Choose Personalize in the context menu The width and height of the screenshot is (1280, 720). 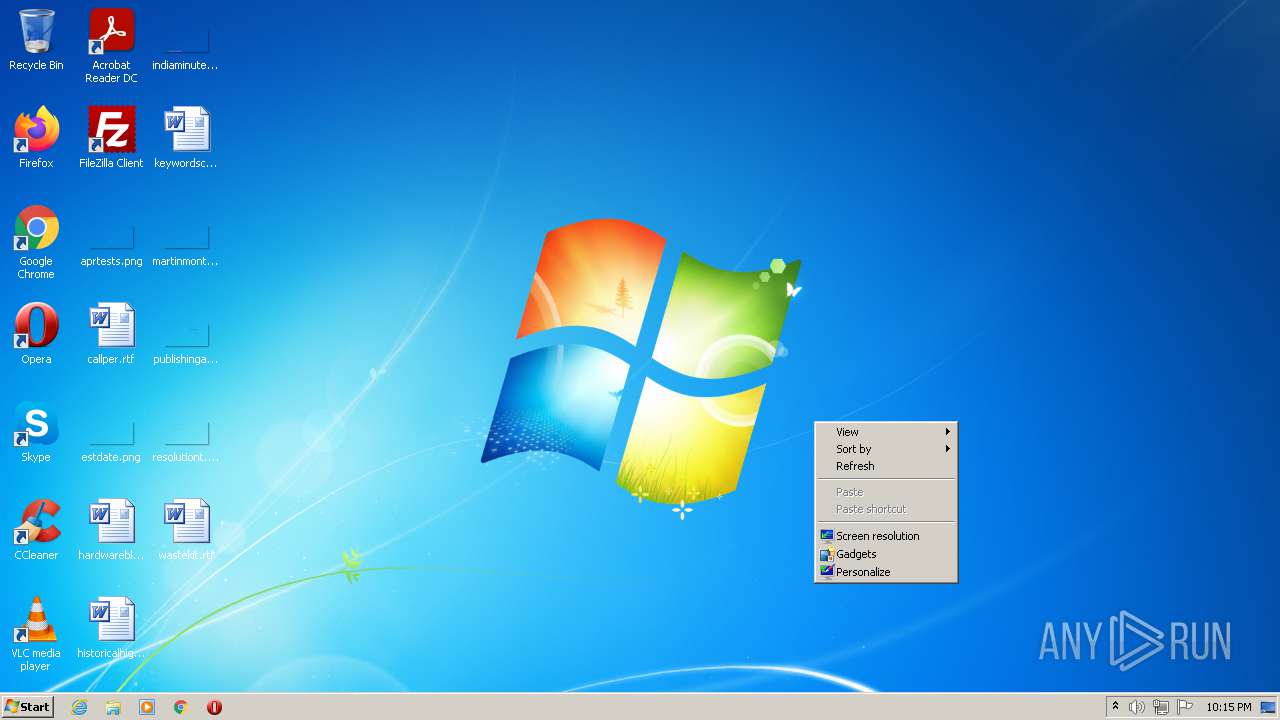pos(886,572)
